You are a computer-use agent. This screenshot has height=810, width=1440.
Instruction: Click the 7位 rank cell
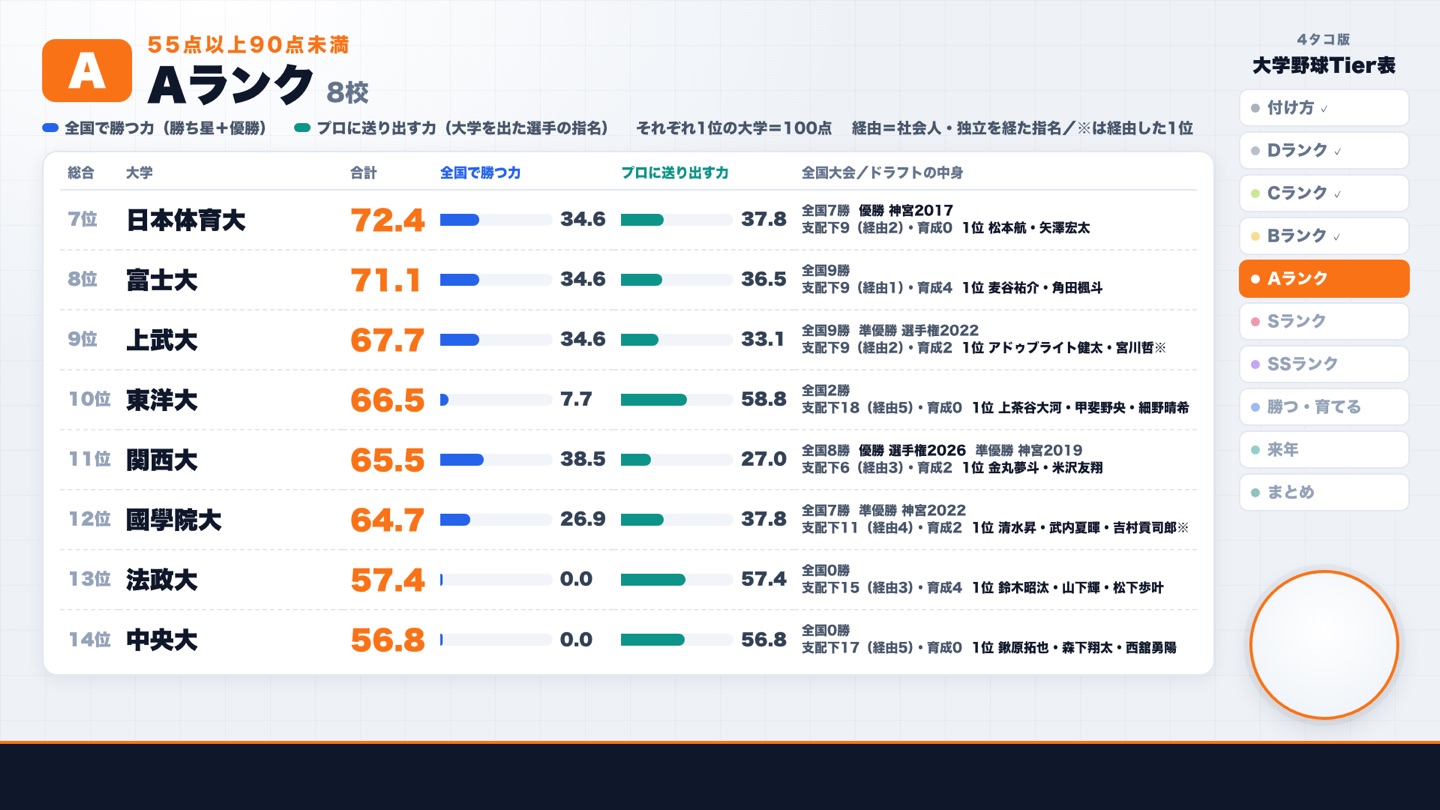82,220
